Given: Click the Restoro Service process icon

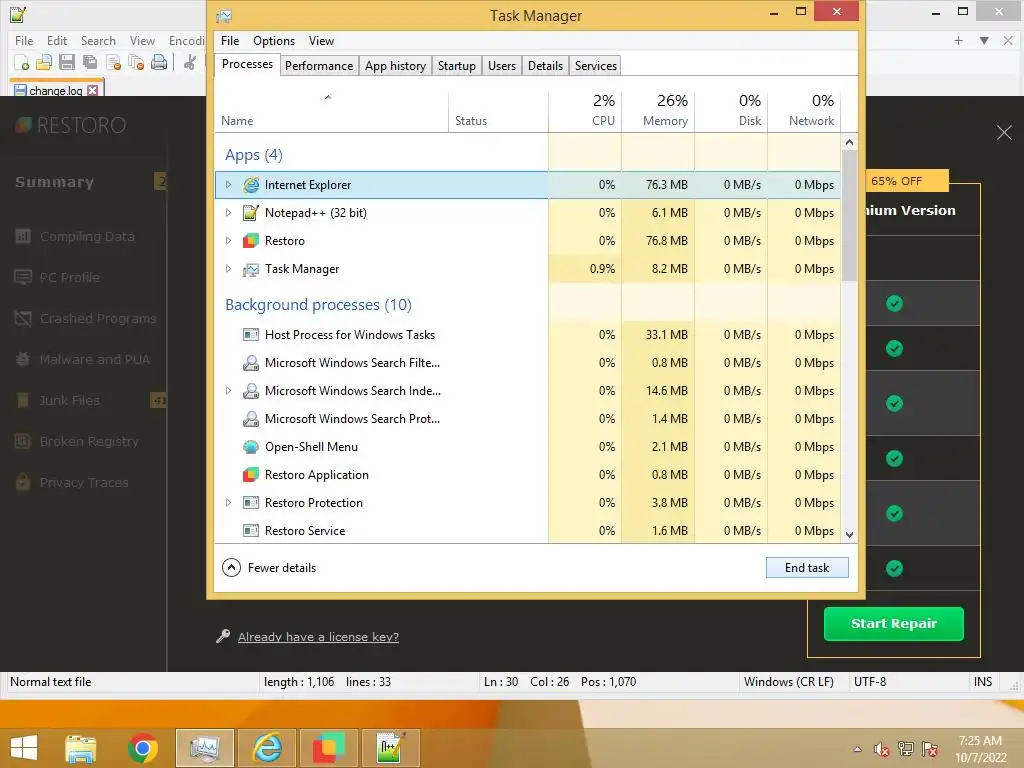Looking at the screenshot, I should (x=251, y=531).
